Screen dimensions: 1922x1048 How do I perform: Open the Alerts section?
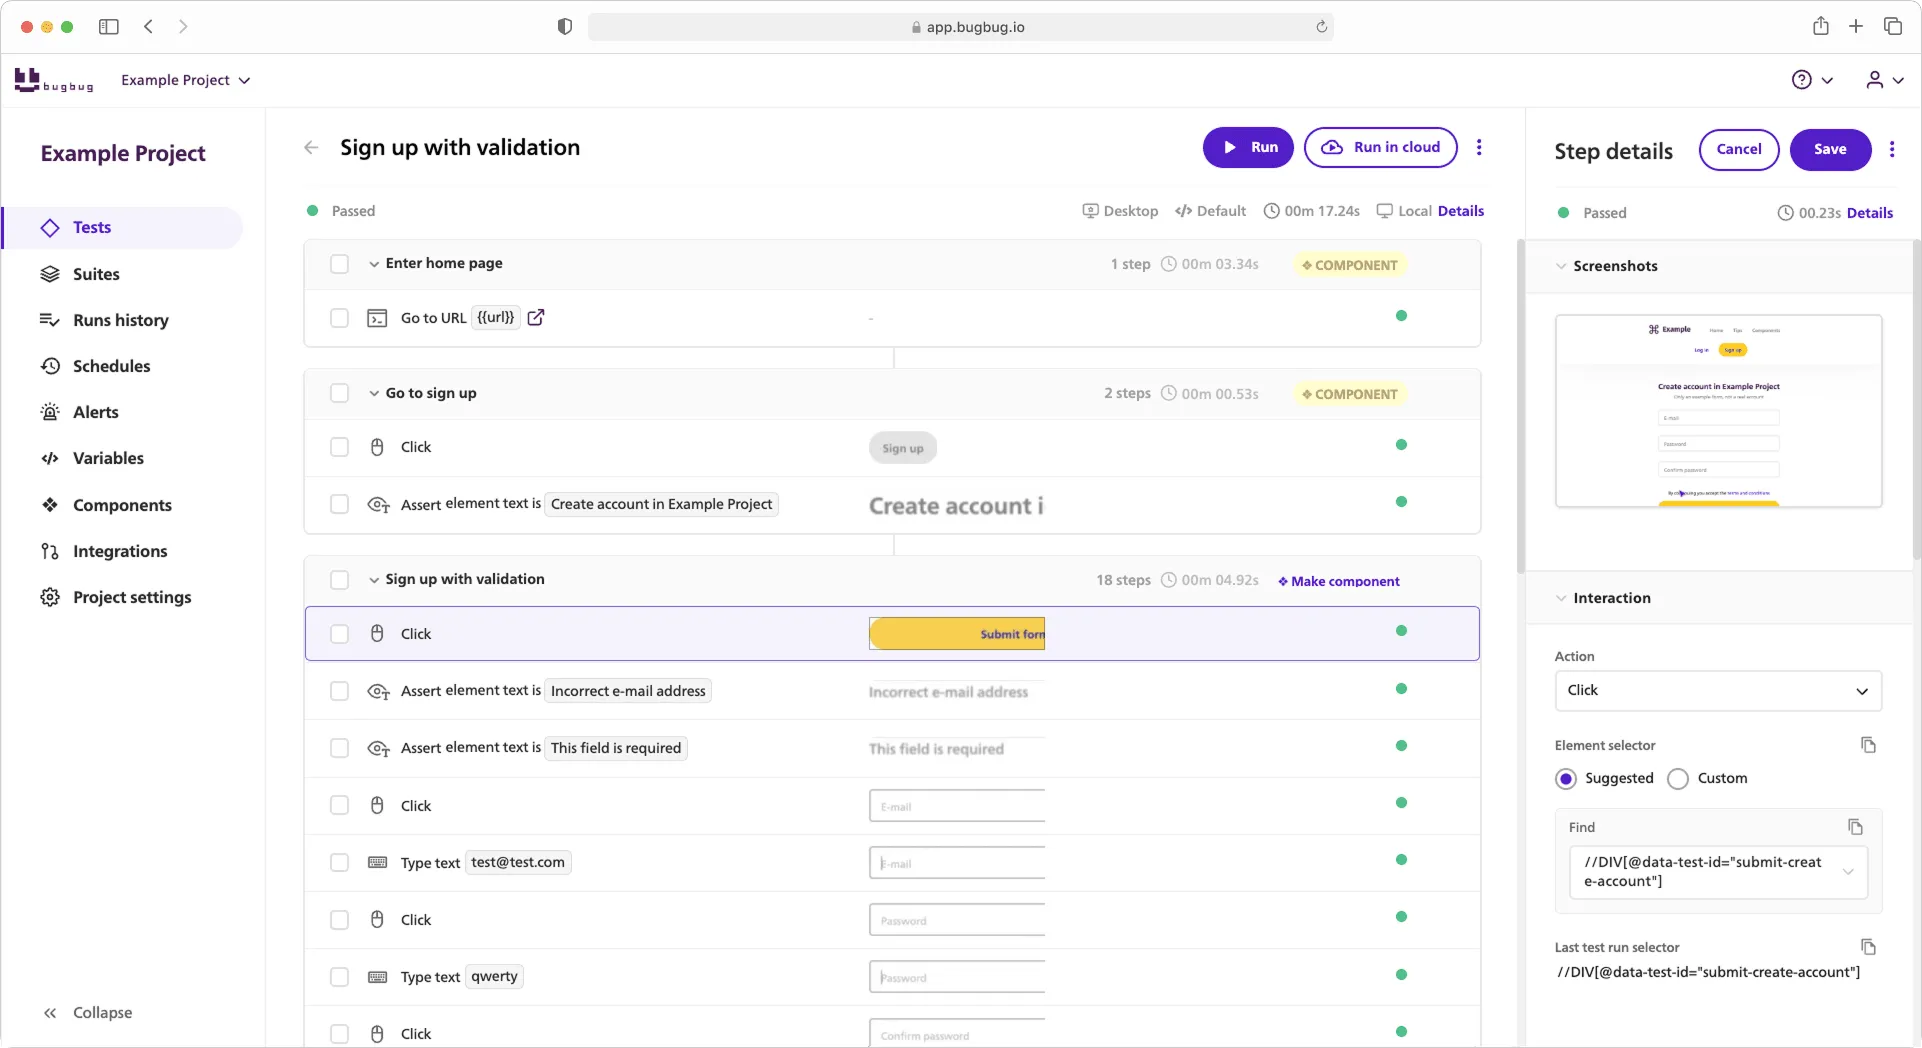(96, 412)
